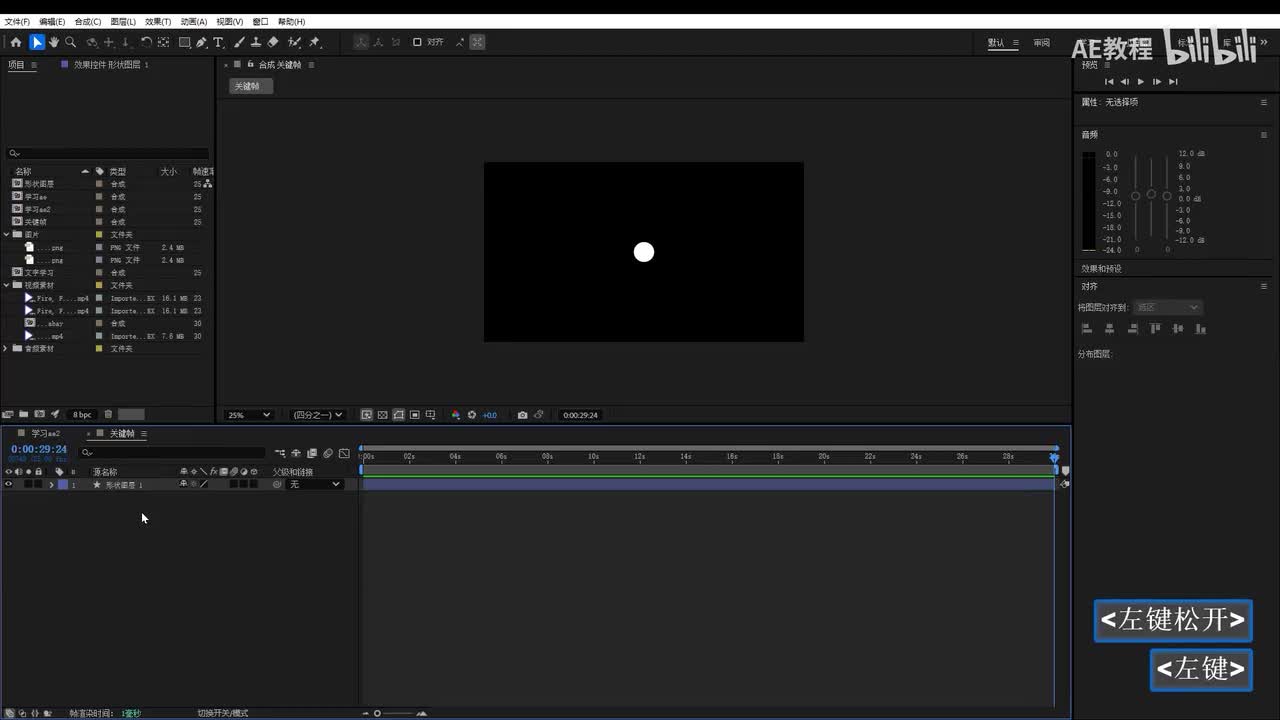Click the snapshot camera icon in viewer
Image resolution: width=1280 pixels, height=720 pixels.
click(522, 415)
